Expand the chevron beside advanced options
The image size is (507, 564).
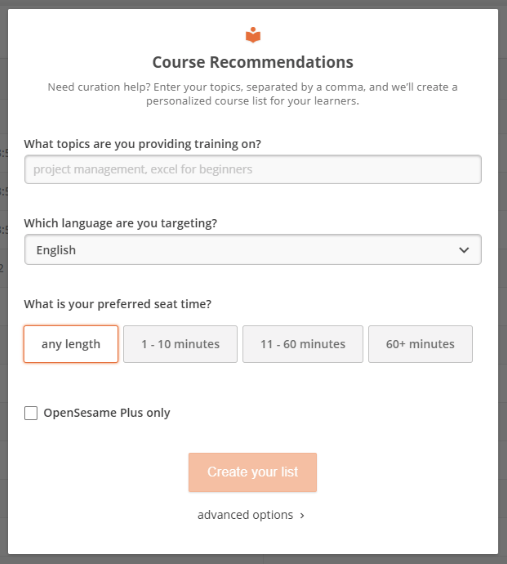coord(302,516)
